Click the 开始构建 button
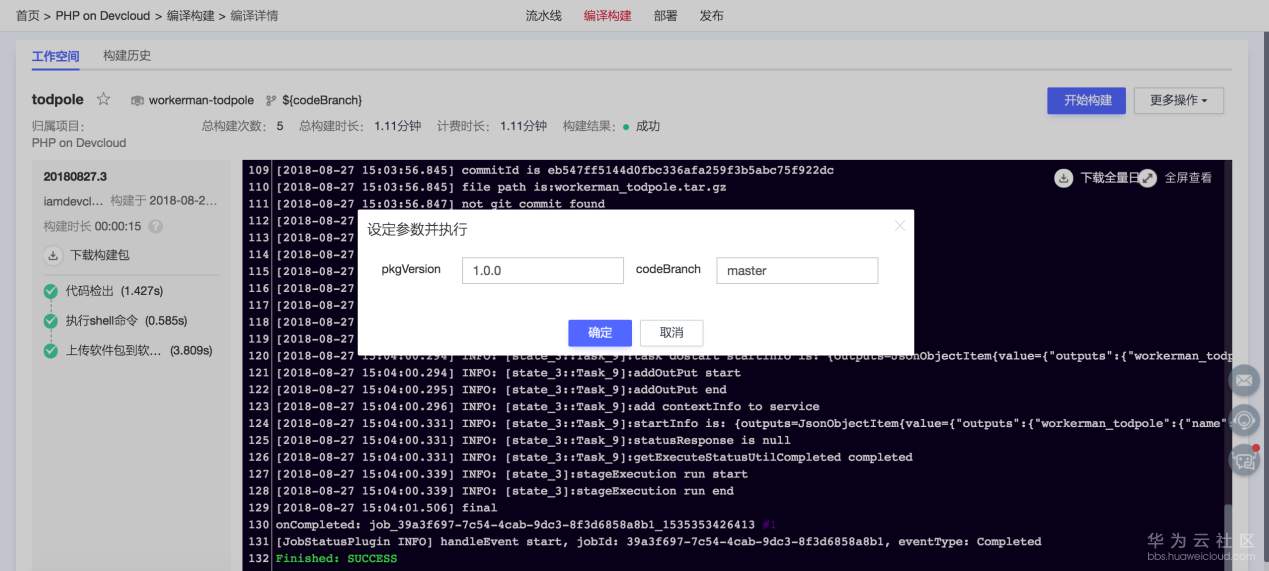1269x571 pixels. [1087, 101]
